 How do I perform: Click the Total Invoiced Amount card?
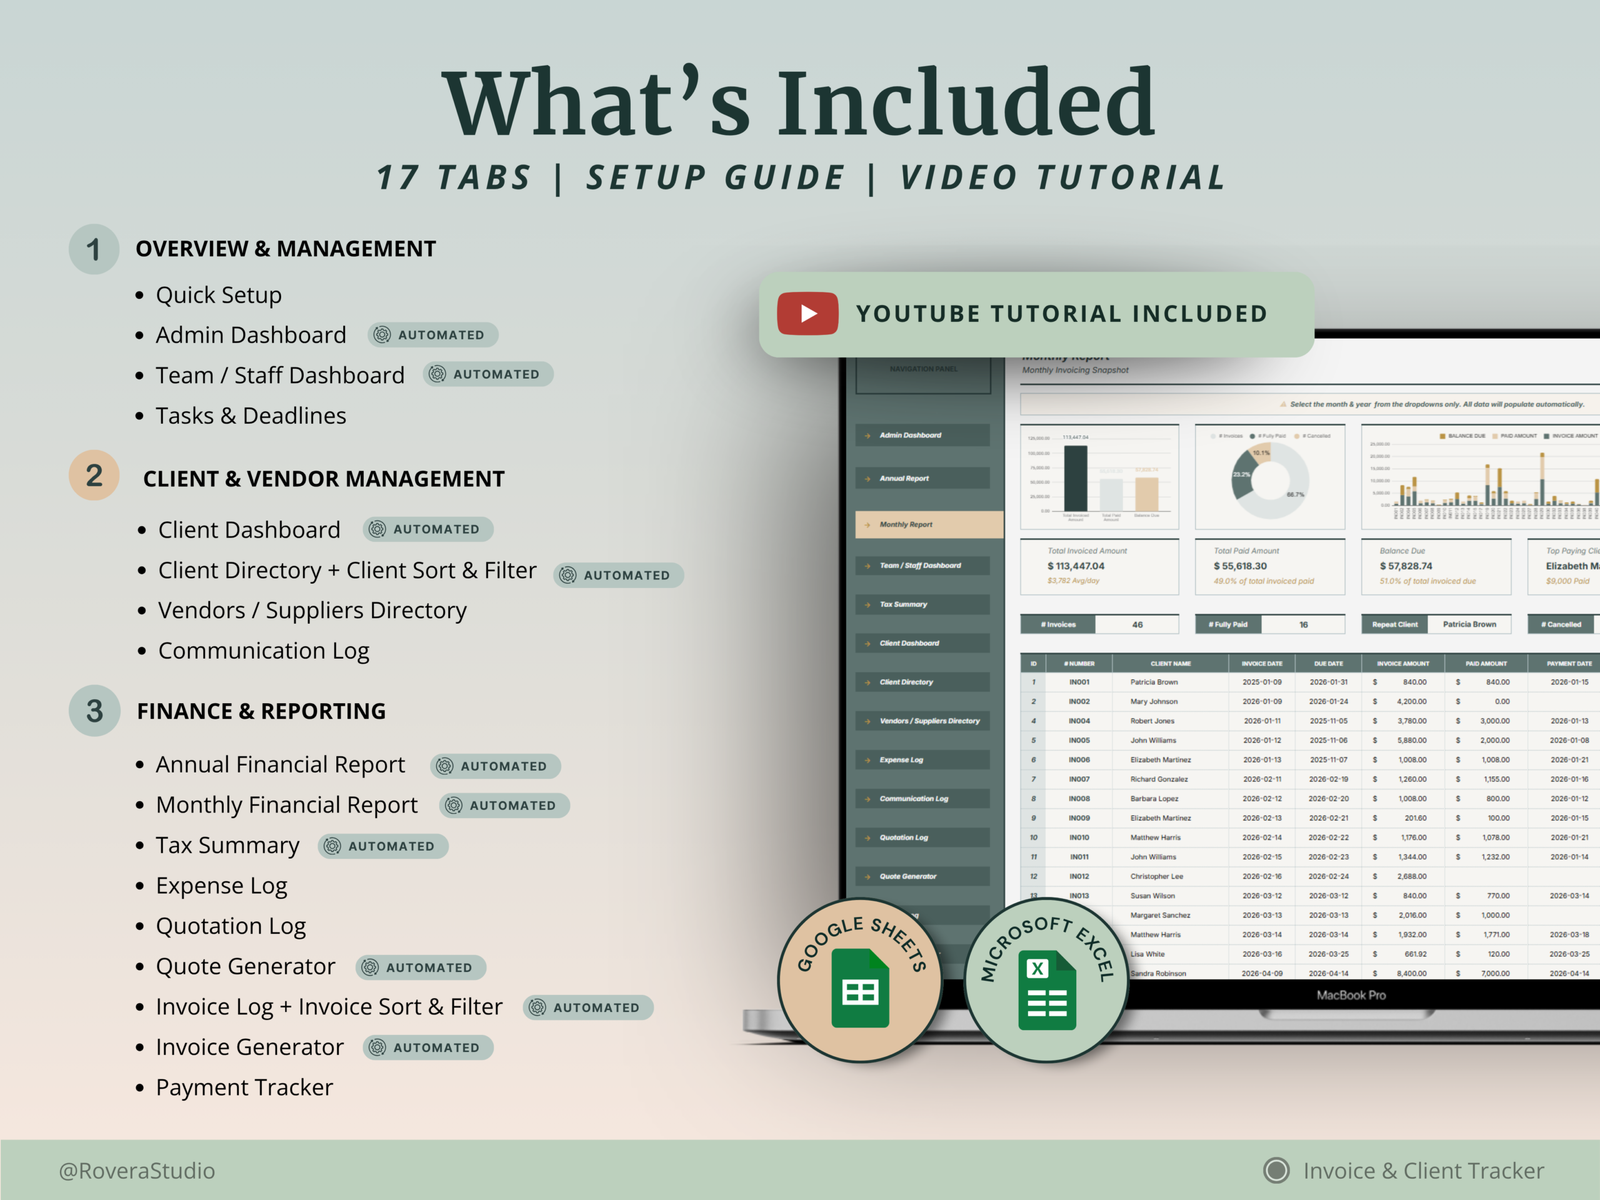1099,567
